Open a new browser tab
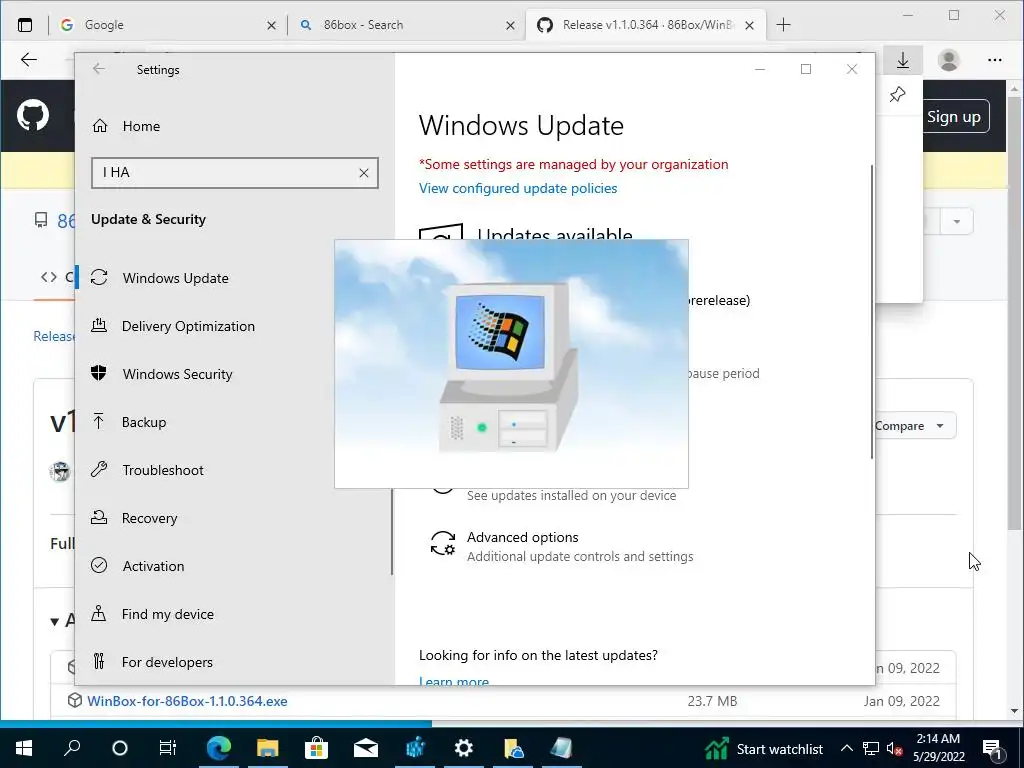 [784, 25]
